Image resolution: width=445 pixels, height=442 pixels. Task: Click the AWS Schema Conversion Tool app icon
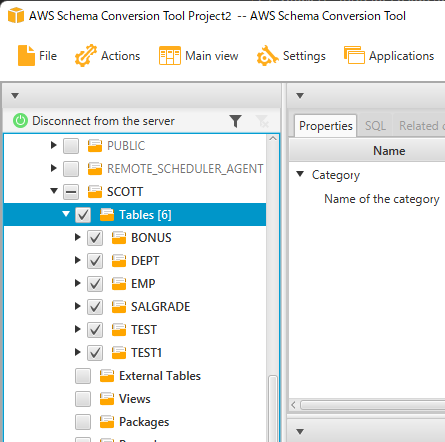point(16,15)
